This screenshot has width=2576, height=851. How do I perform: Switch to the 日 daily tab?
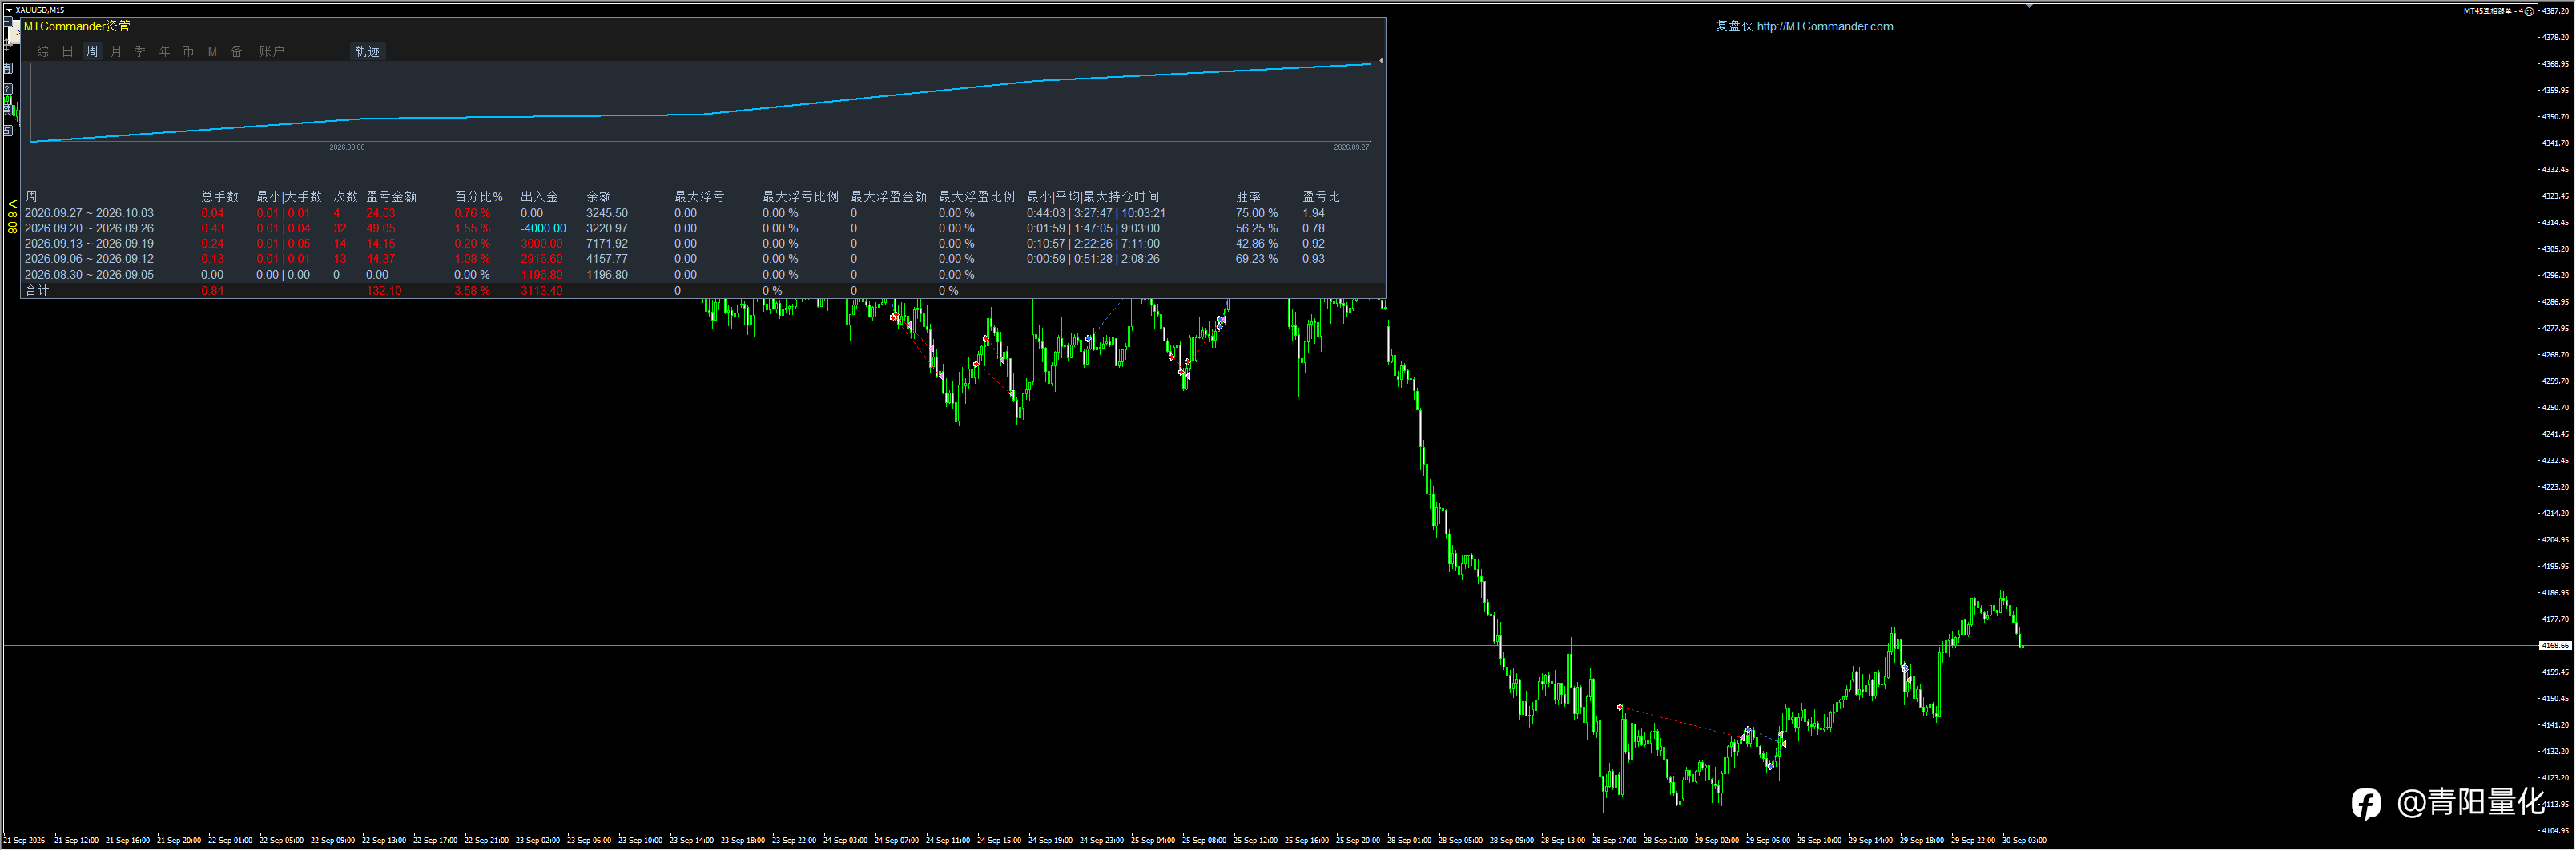pyautogui.click(x=68, y=52)
